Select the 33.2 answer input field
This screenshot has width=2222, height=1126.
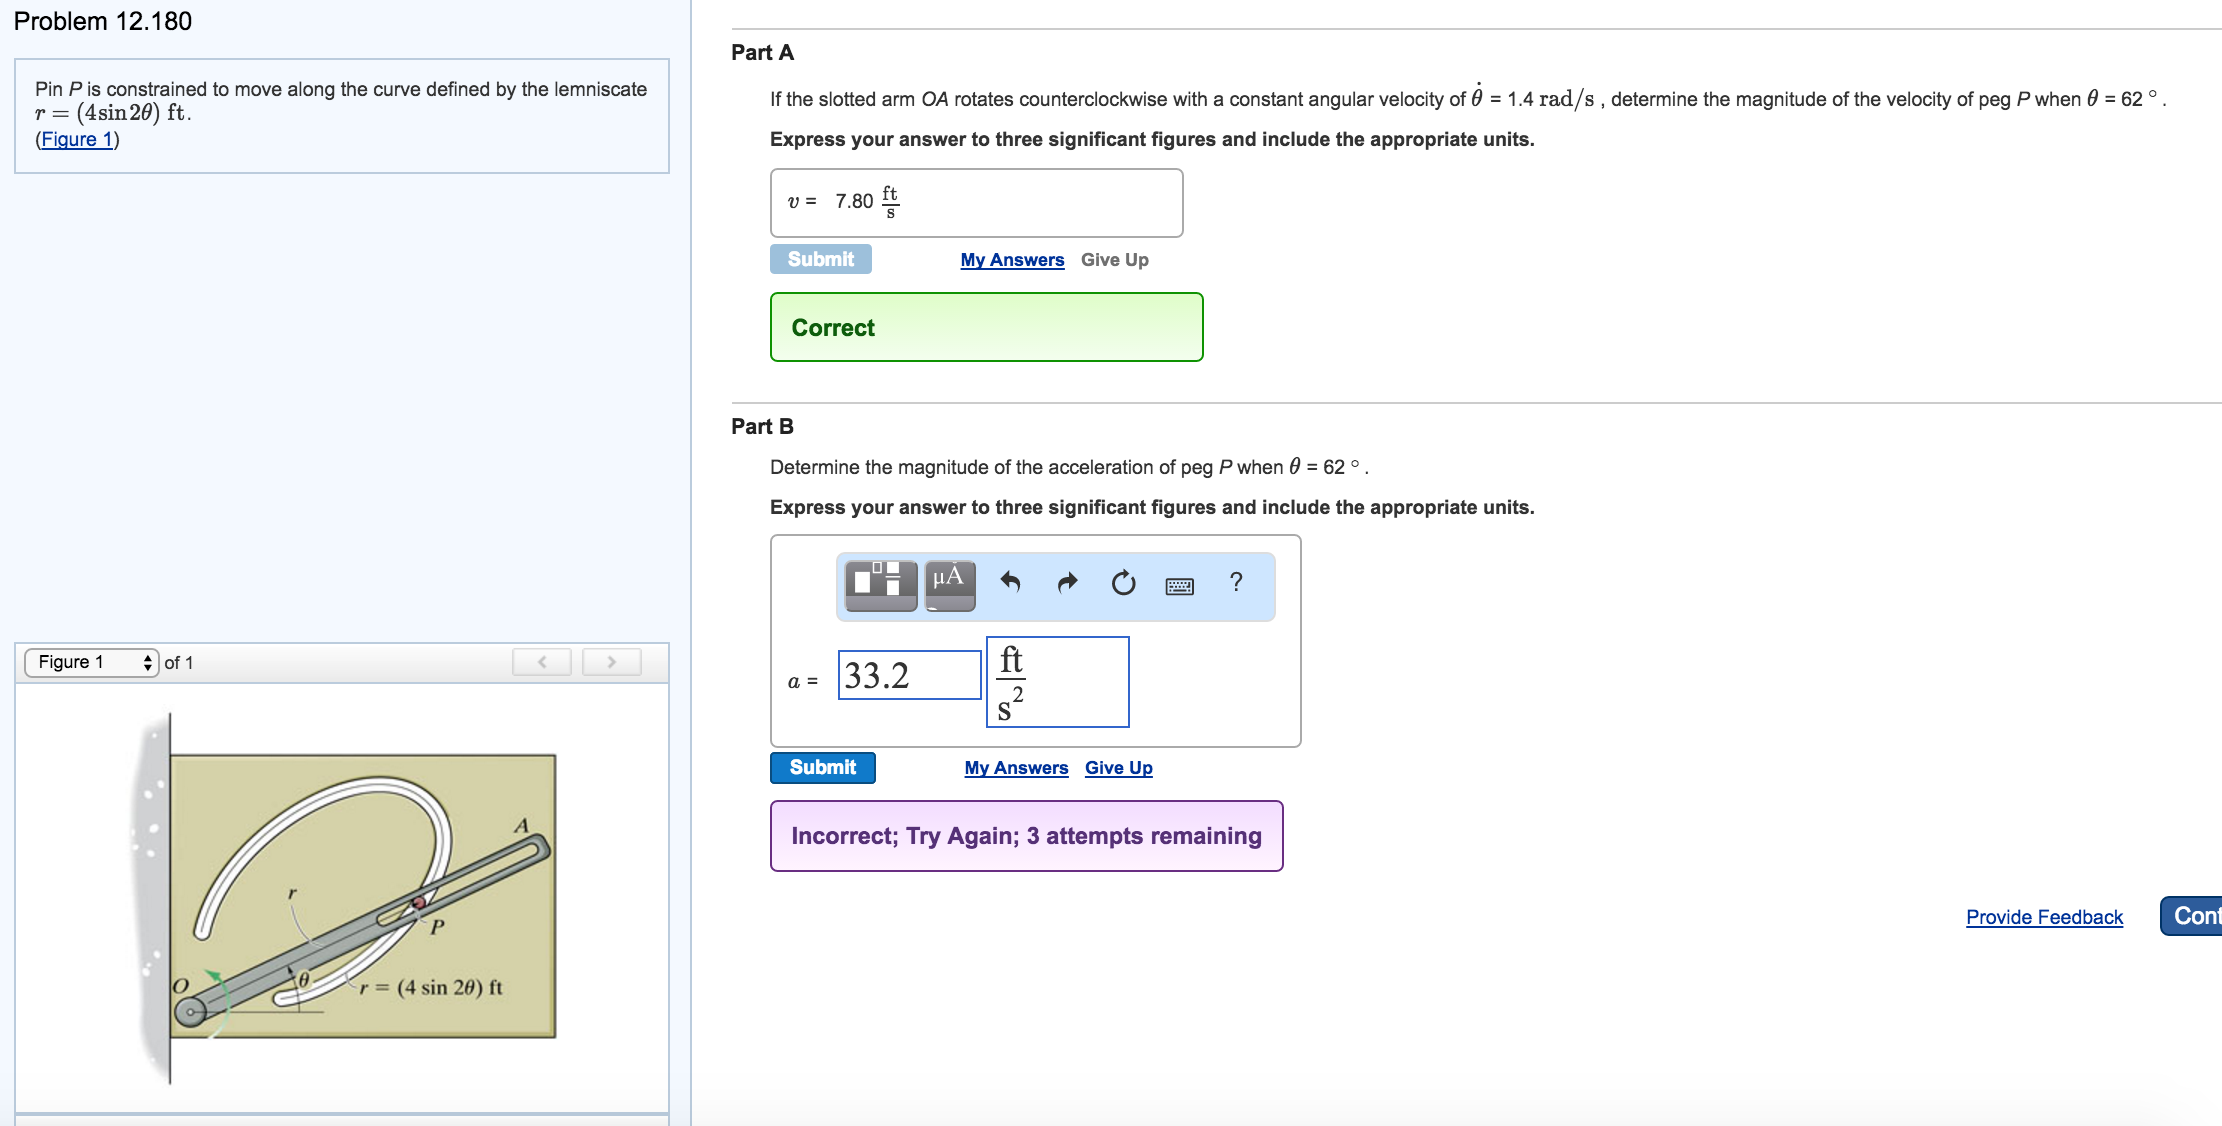[908, 674]
